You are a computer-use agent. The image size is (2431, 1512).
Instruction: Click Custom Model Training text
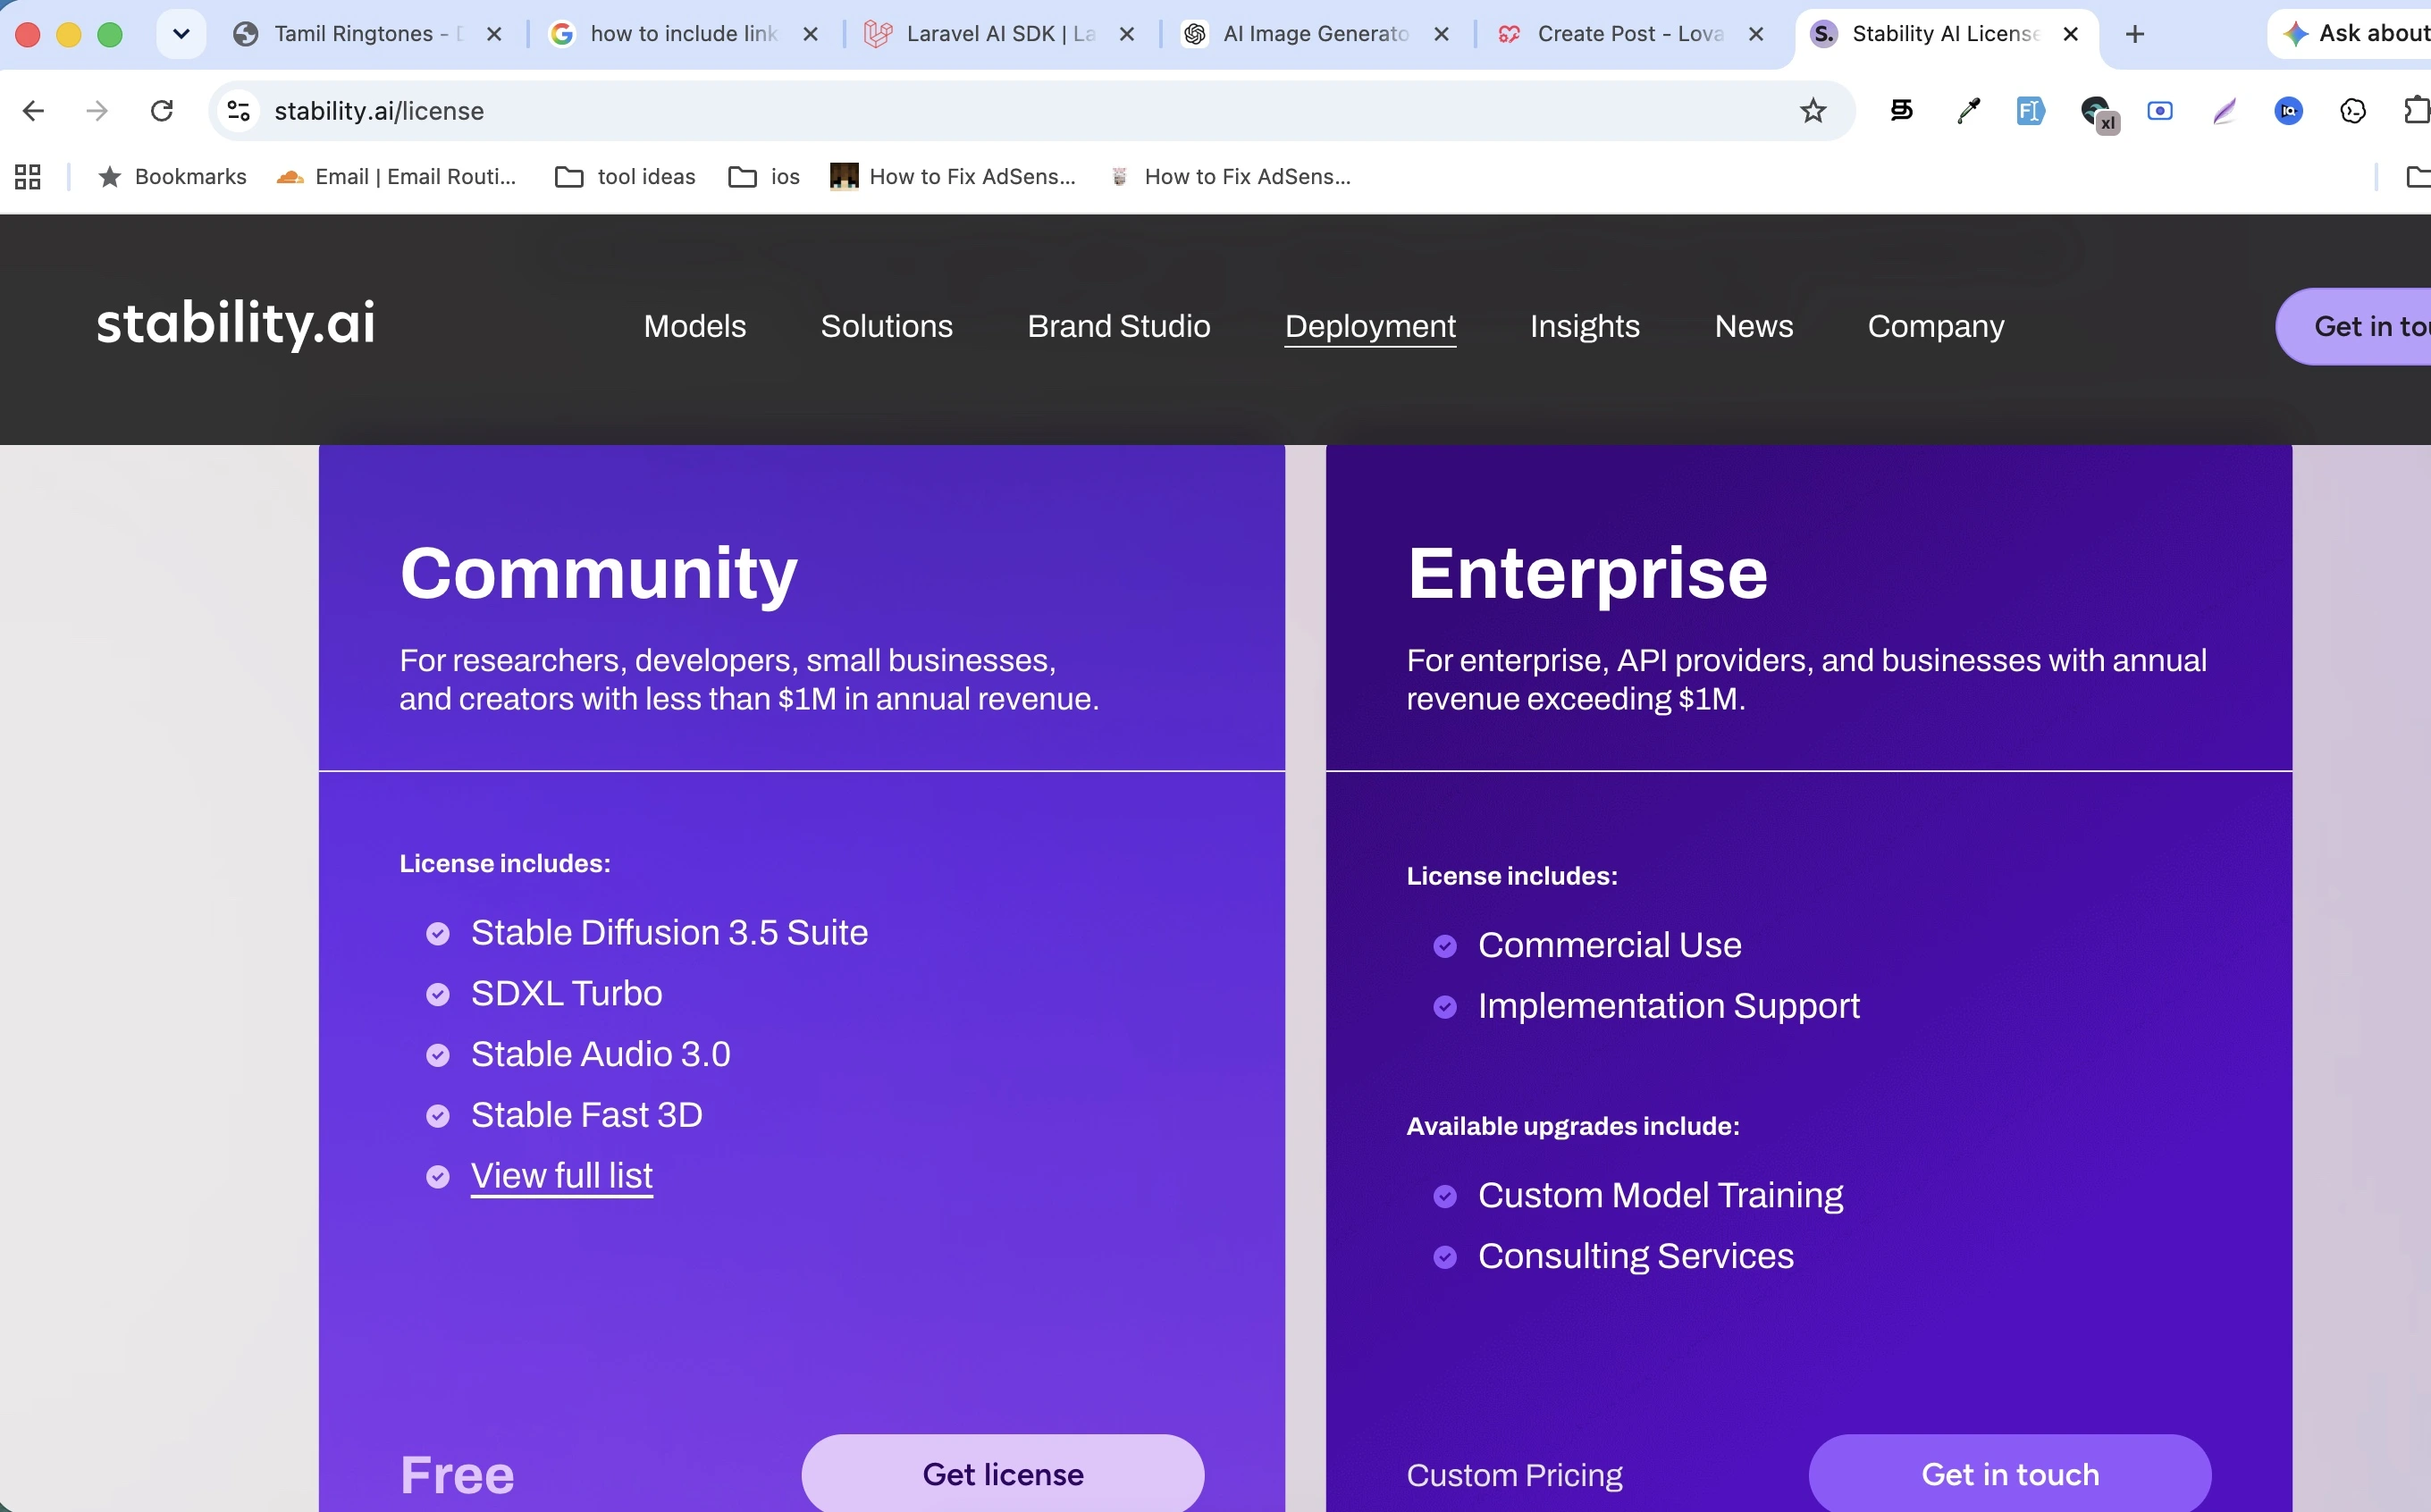pos(1660,1195)
